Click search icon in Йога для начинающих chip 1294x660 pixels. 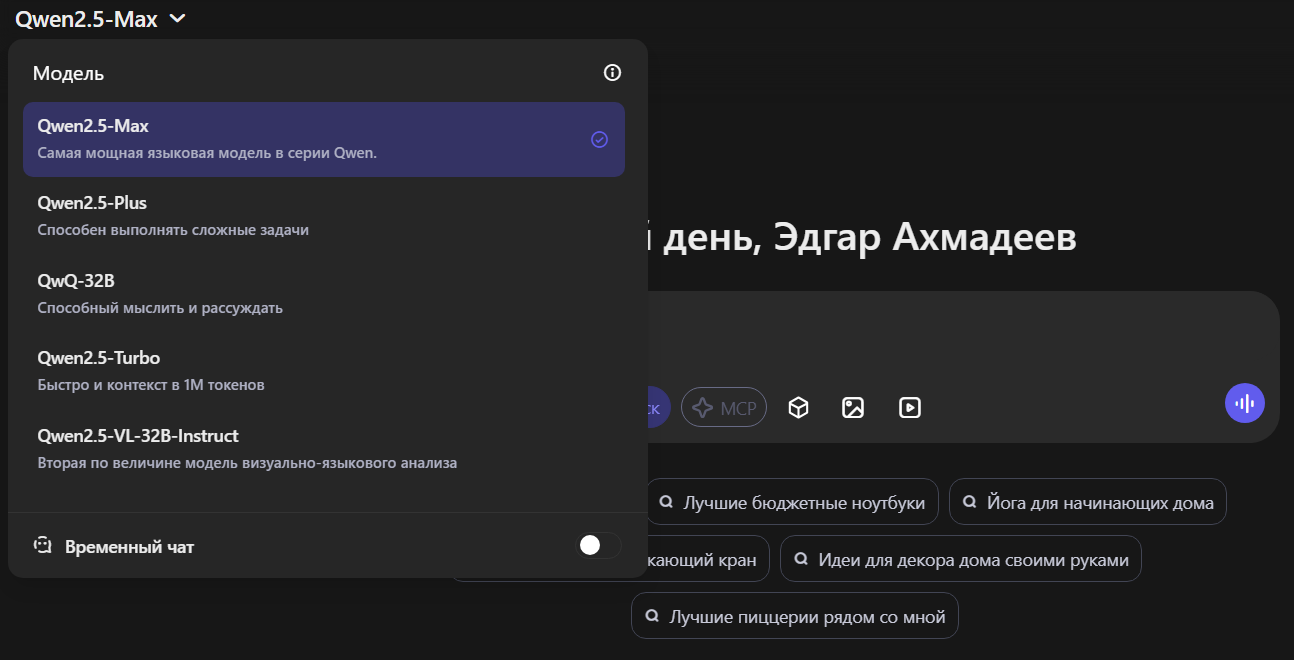[x=968, y=502]
